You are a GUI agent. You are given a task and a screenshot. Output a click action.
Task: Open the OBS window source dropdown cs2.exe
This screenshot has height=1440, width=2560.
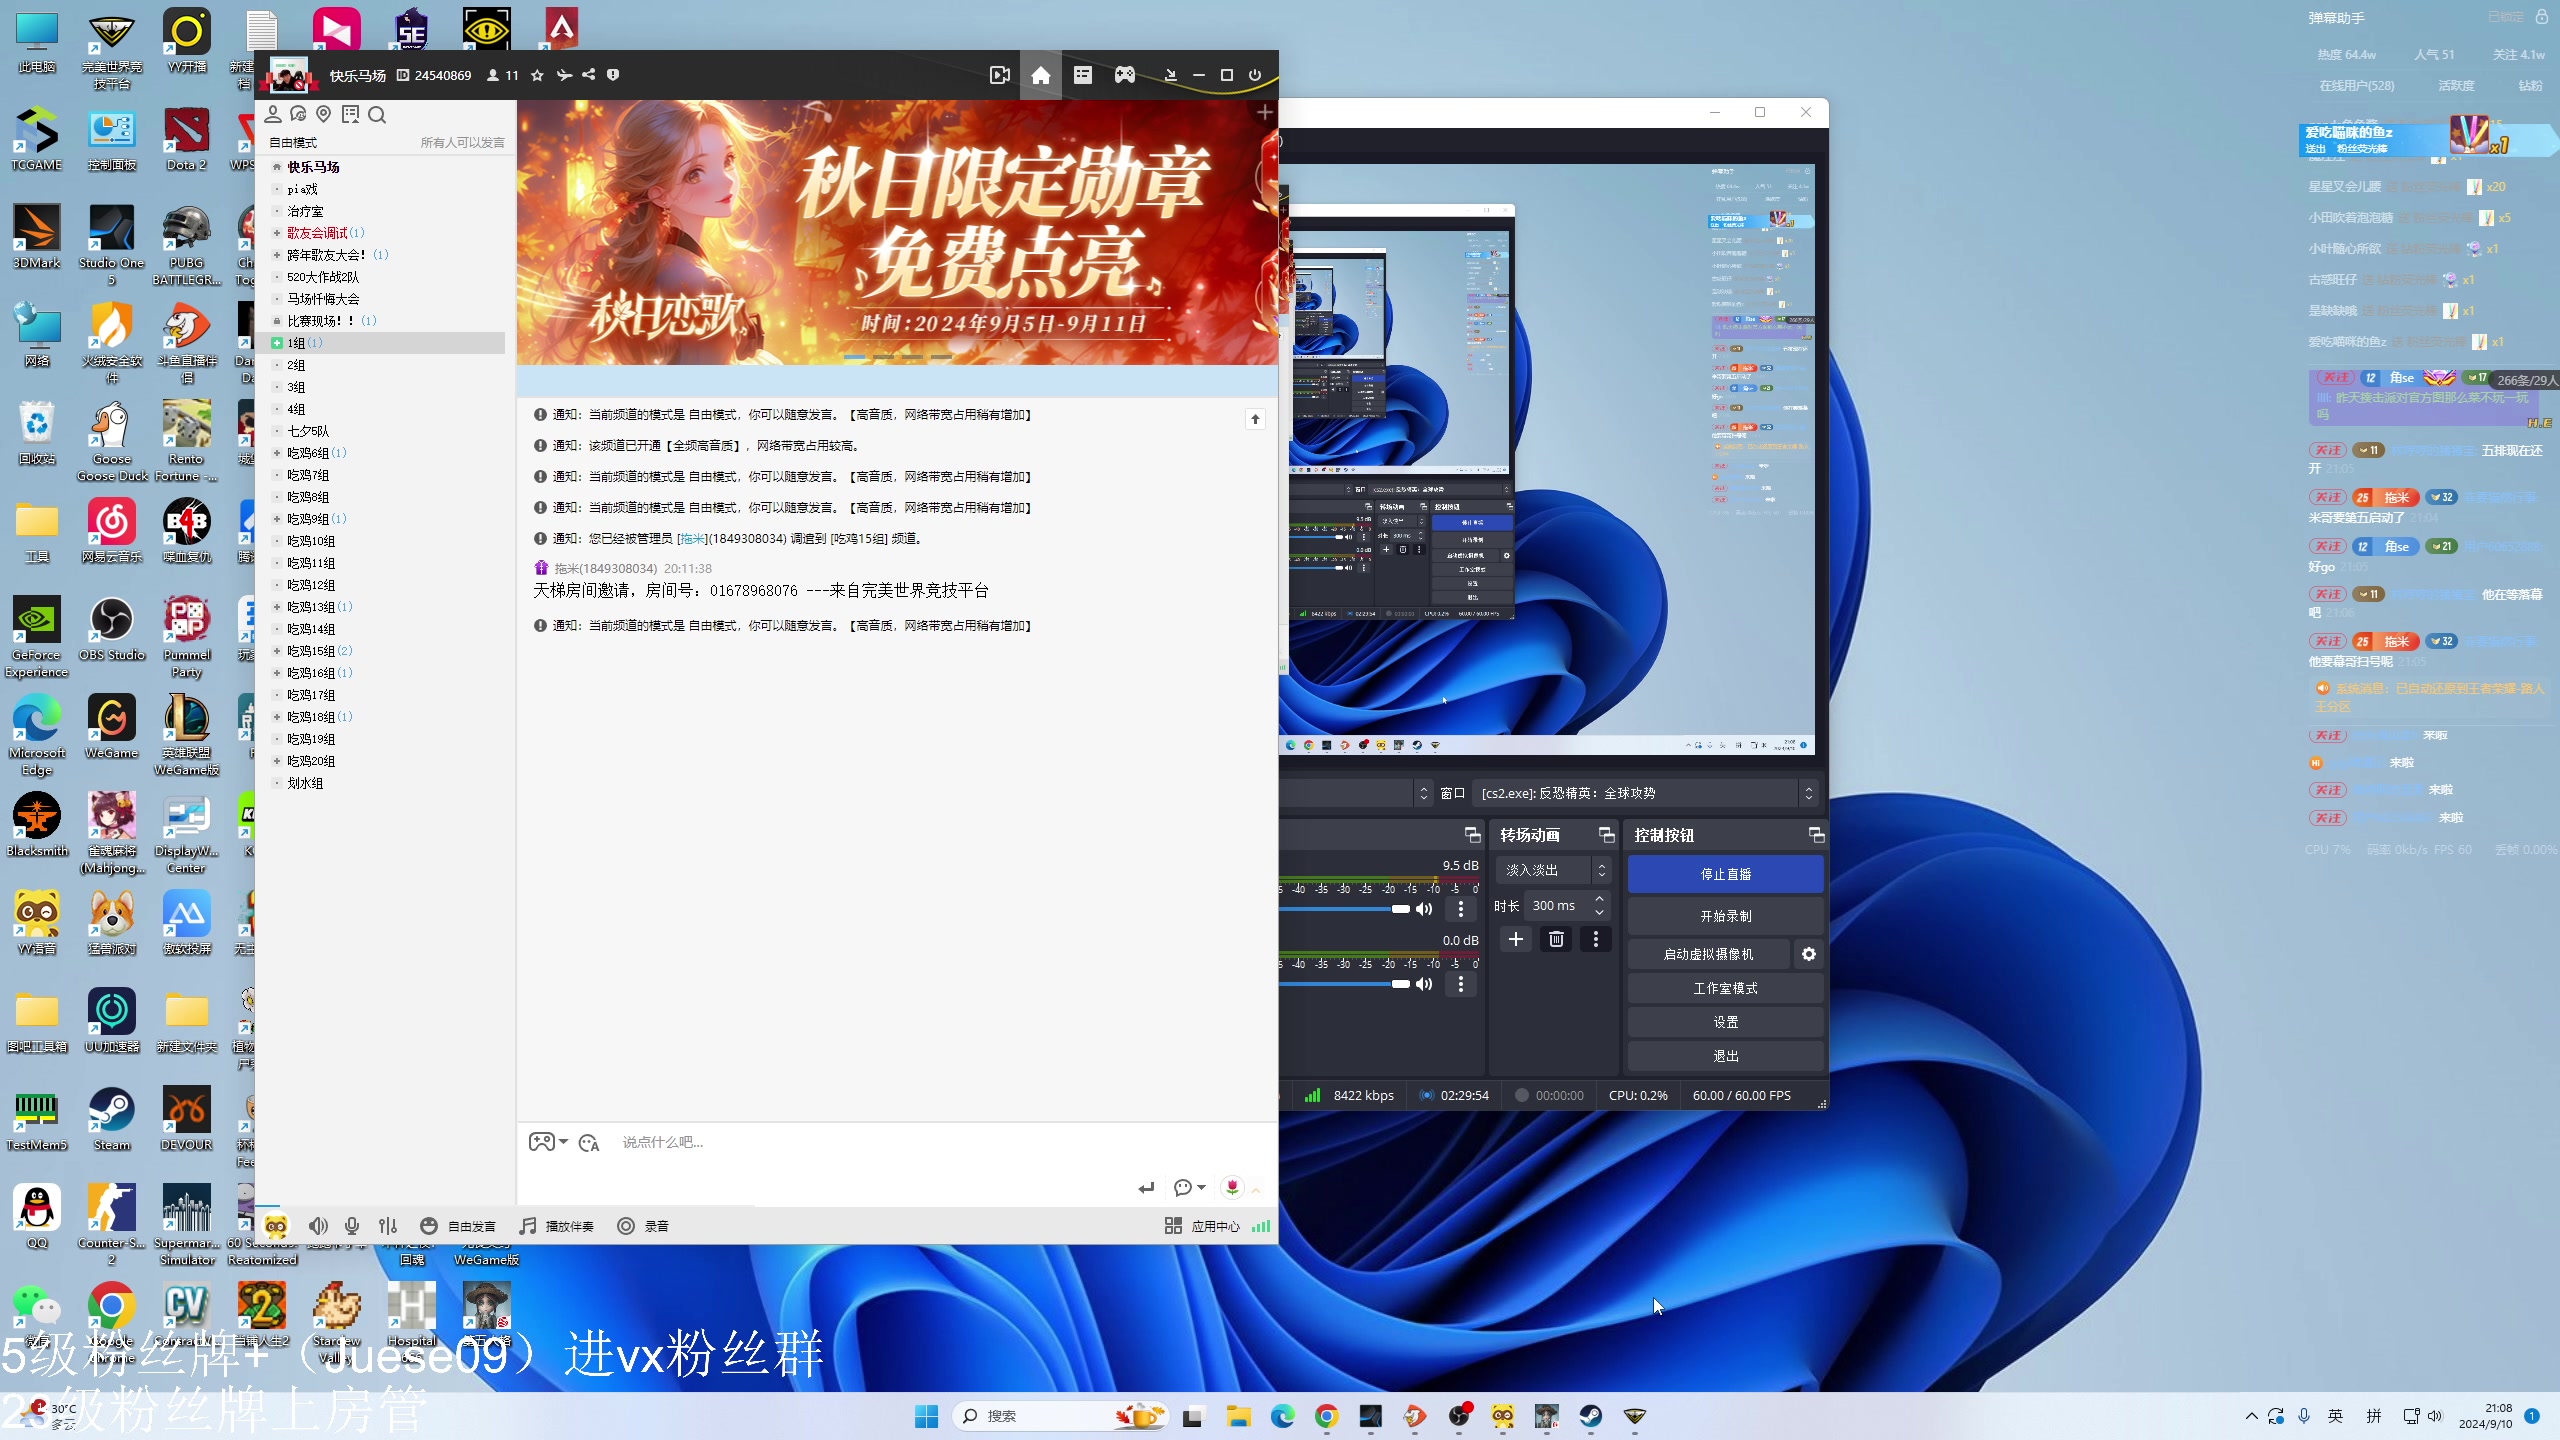(1646, 793)
